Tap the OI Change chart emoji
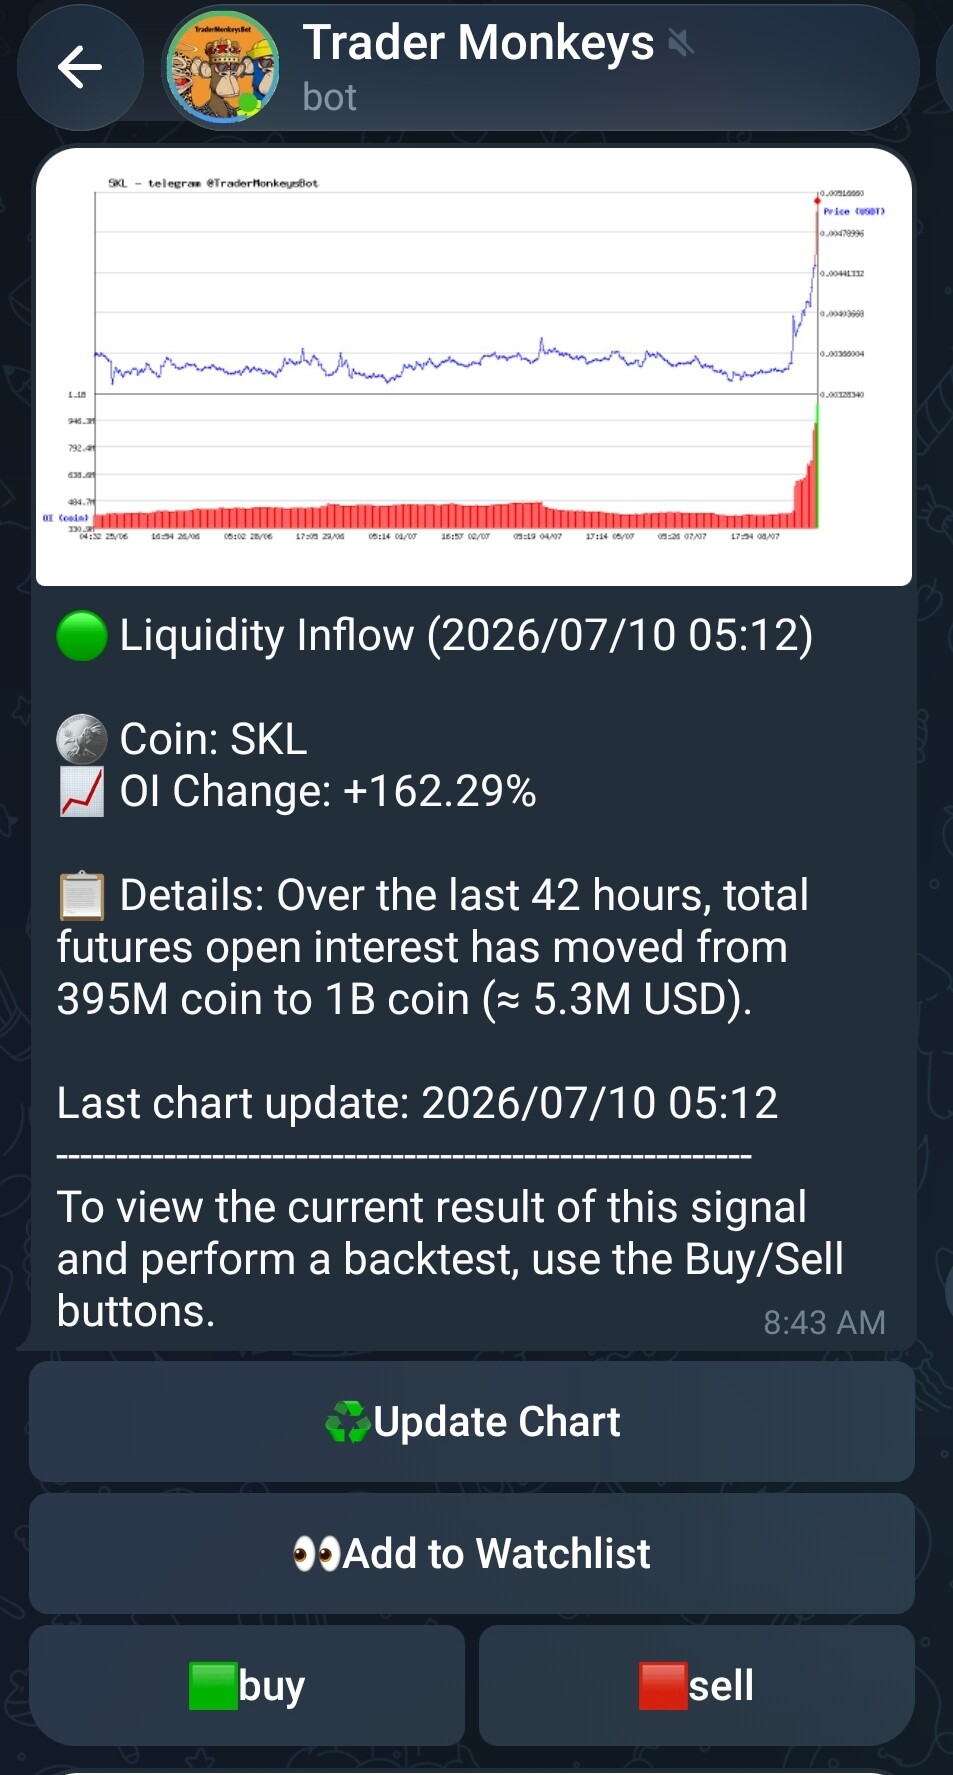953x1775 pixels. [x=82, y=792]
